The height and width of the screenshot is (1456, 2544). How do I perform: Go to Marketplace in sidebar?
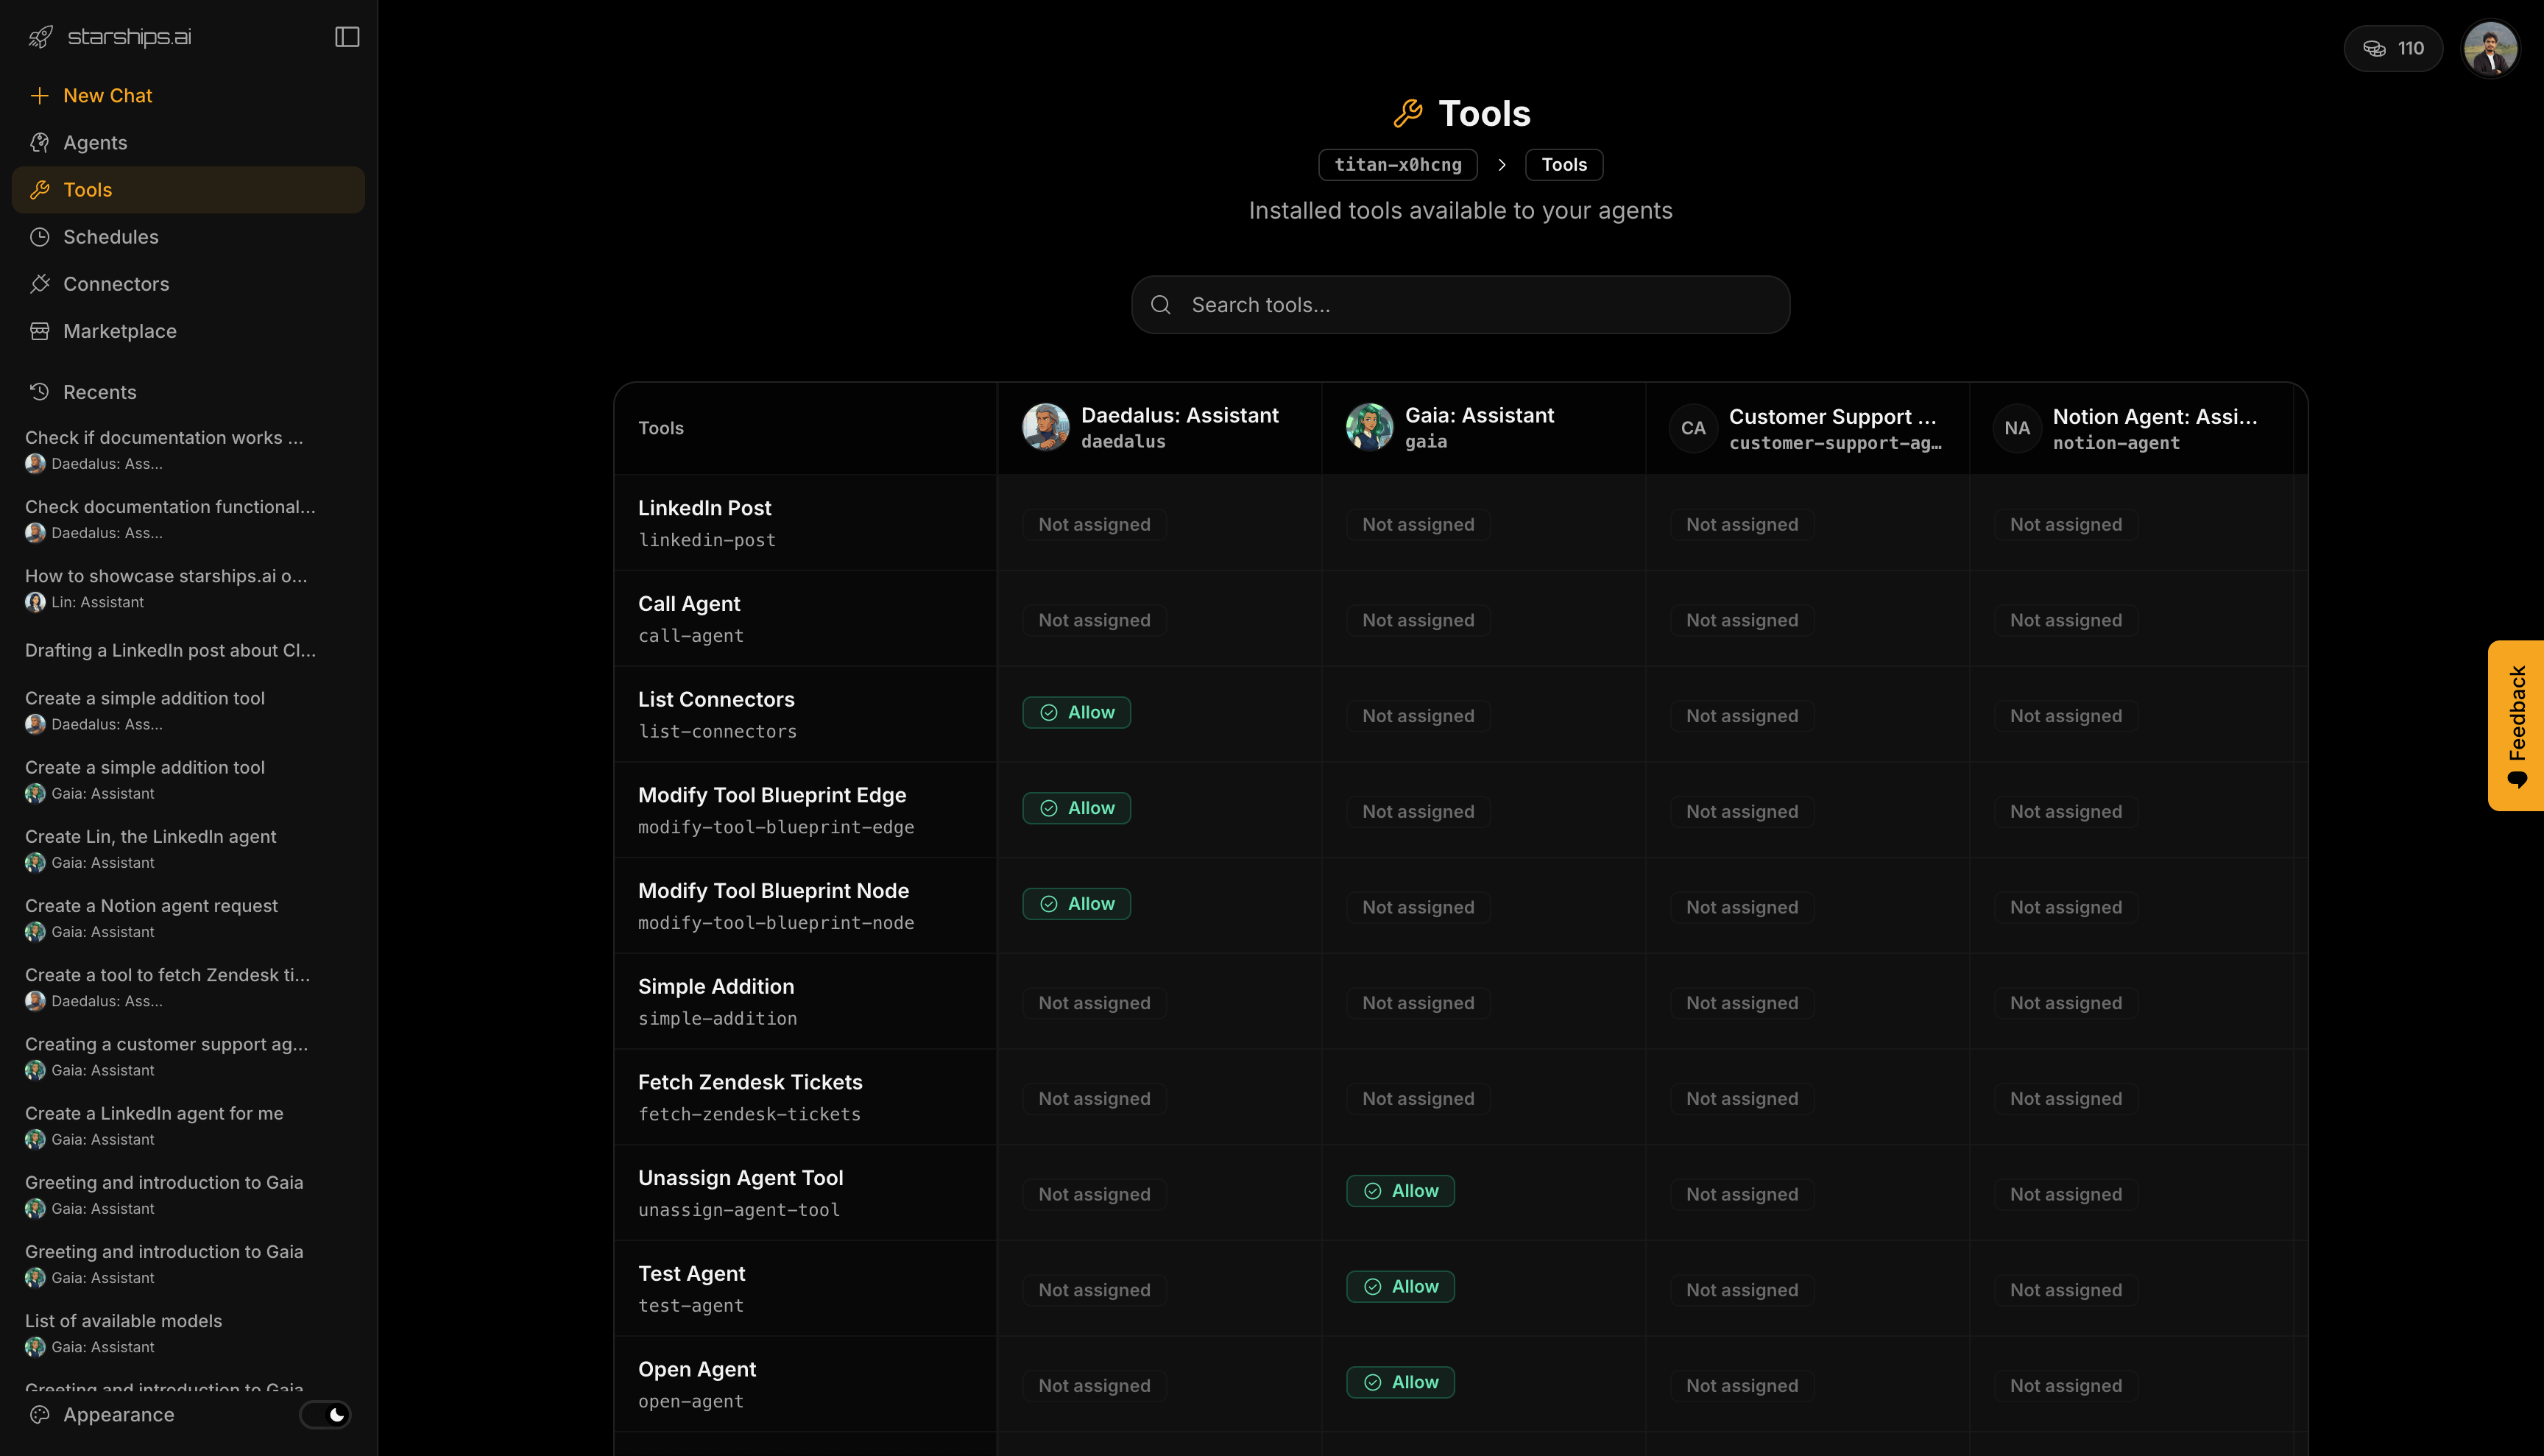click(x=119, y=331)
